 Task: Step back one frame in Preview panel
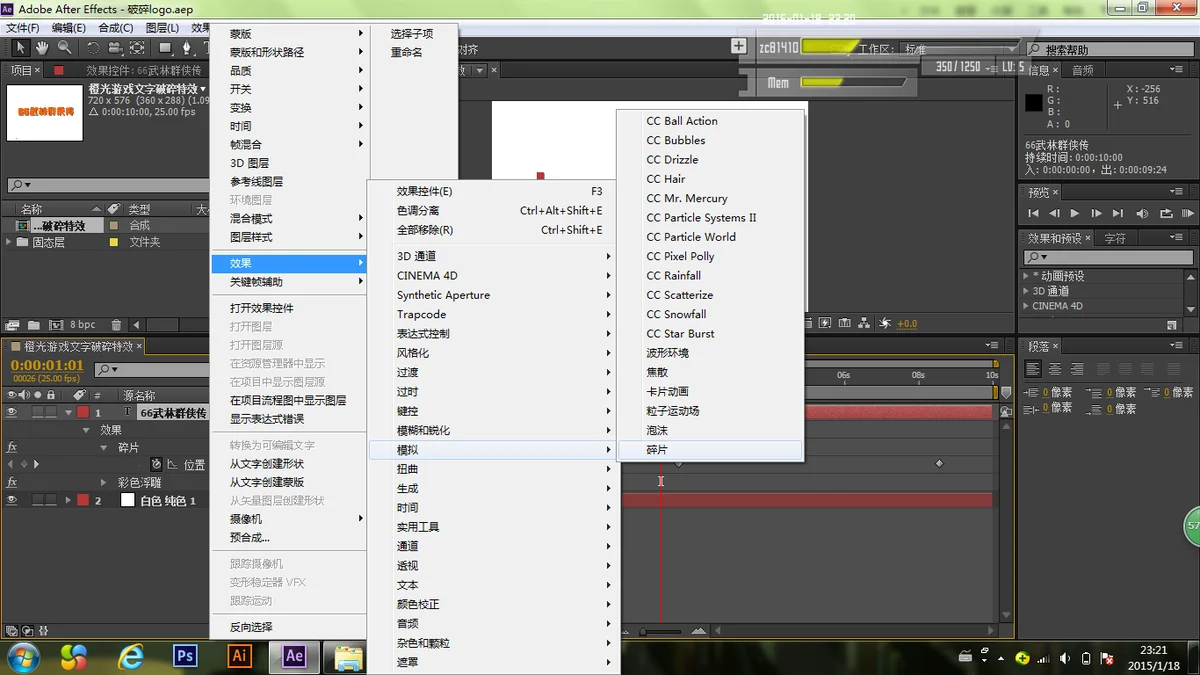[x=1054, y=213]
